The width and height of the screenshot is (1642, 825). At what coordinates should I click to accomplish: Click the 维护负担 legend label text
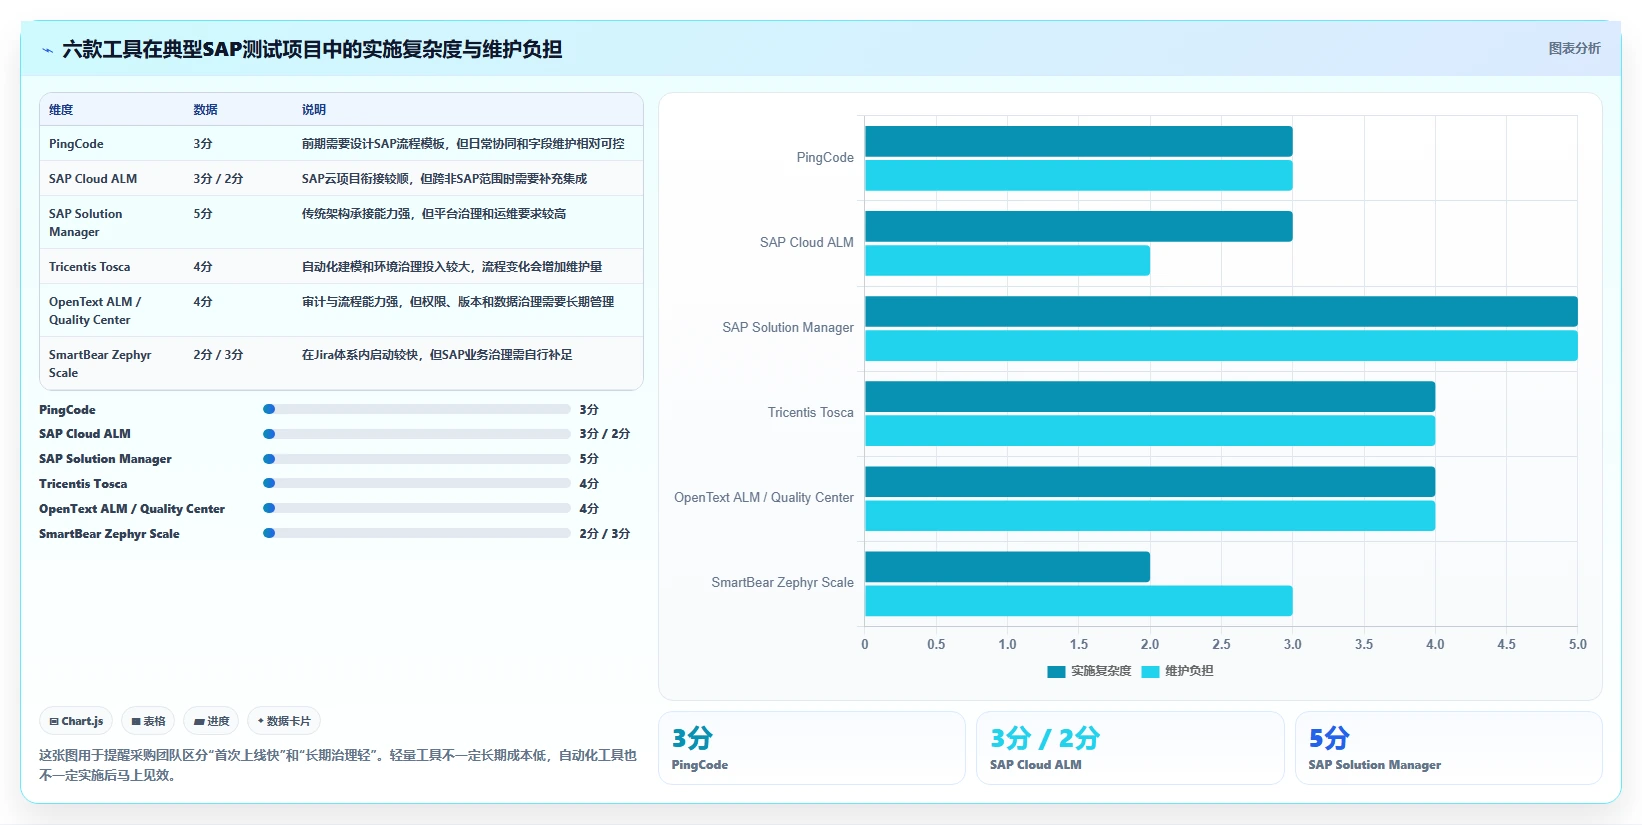click(x=1189, y=671)
